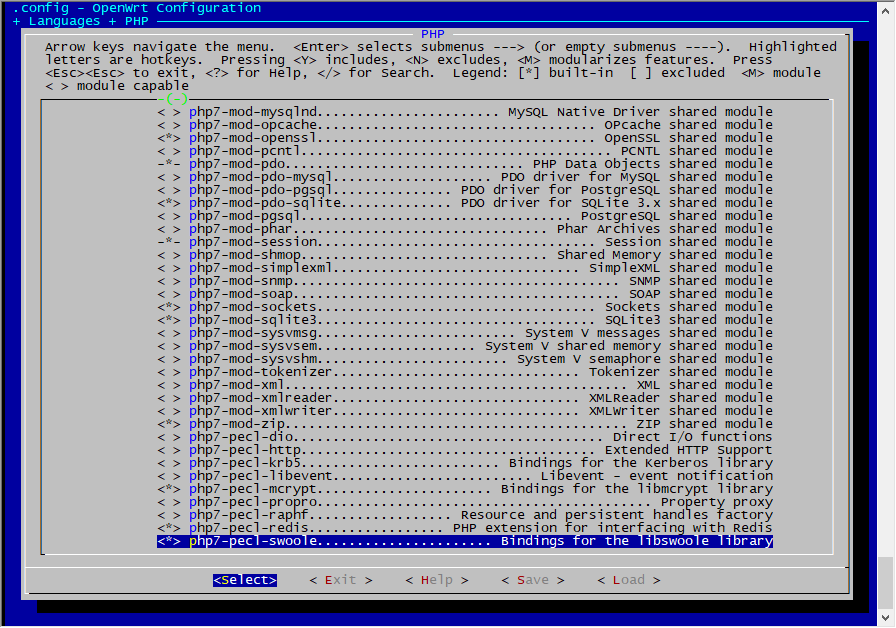
Task: Select the php7-mod-simplexml row
Action: tap(465, 268)
